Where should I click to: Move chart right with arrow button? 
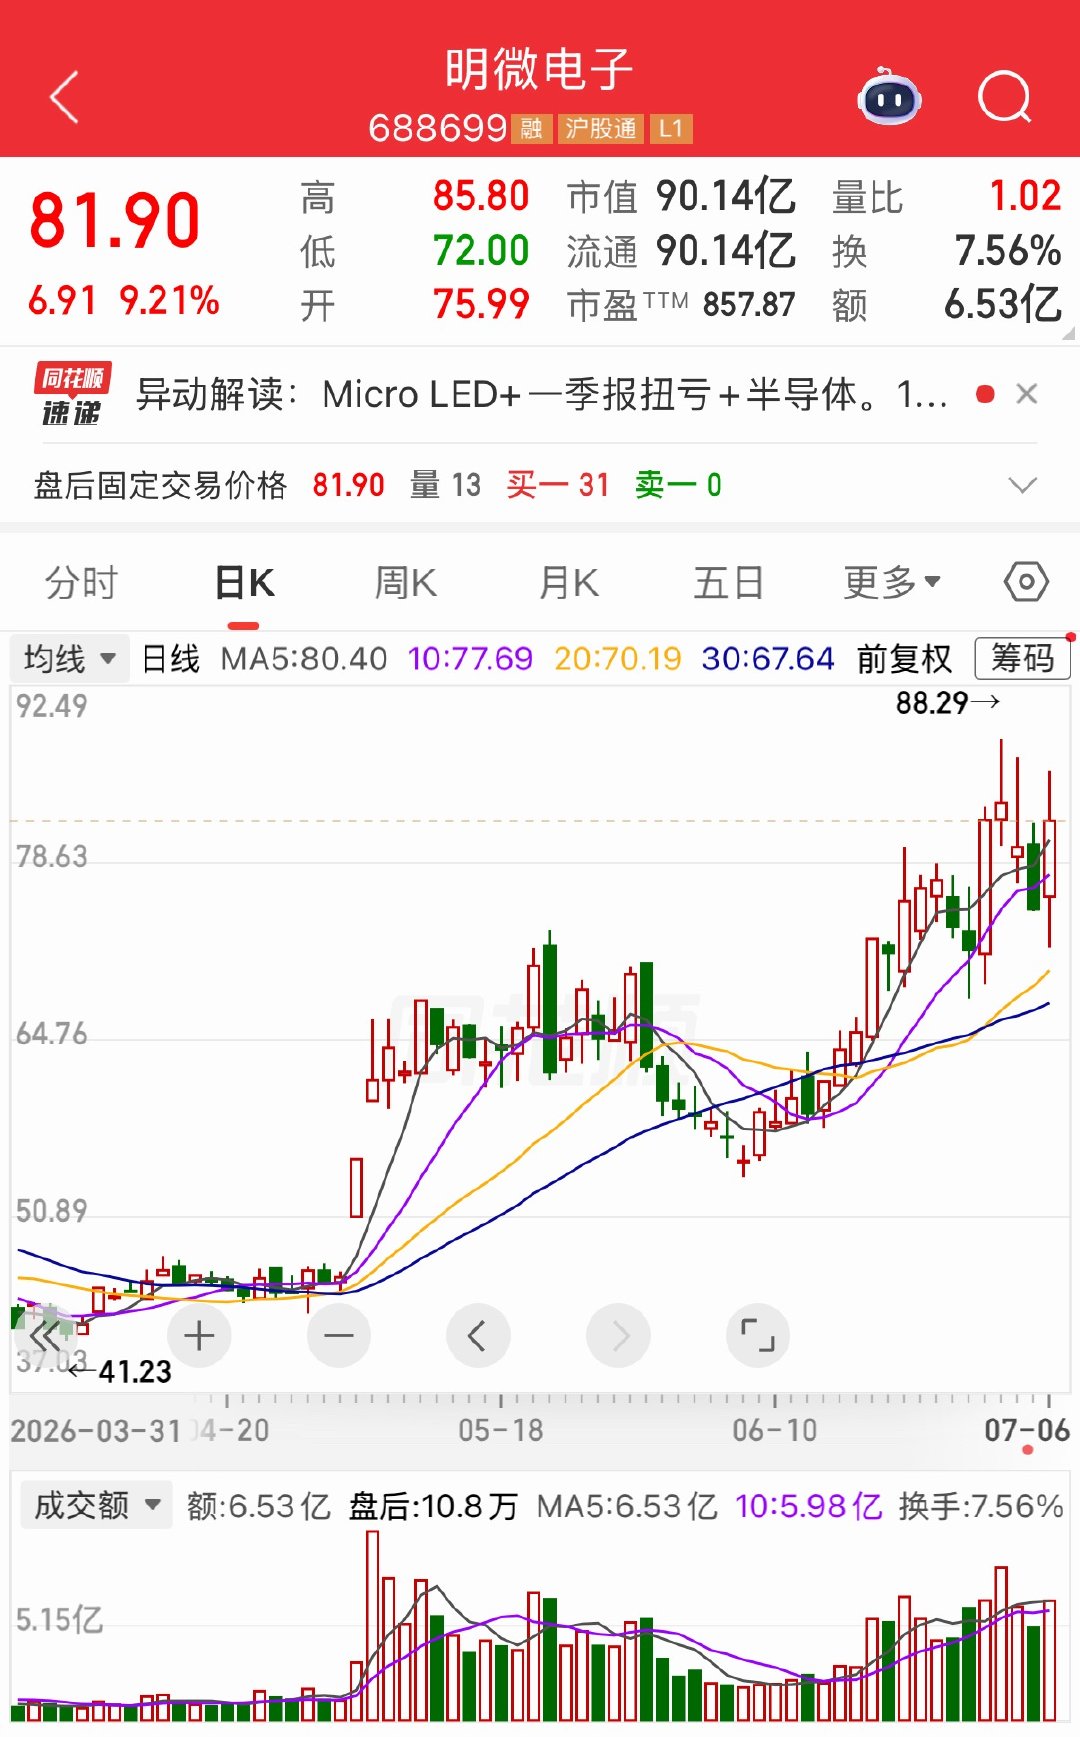618,1336
